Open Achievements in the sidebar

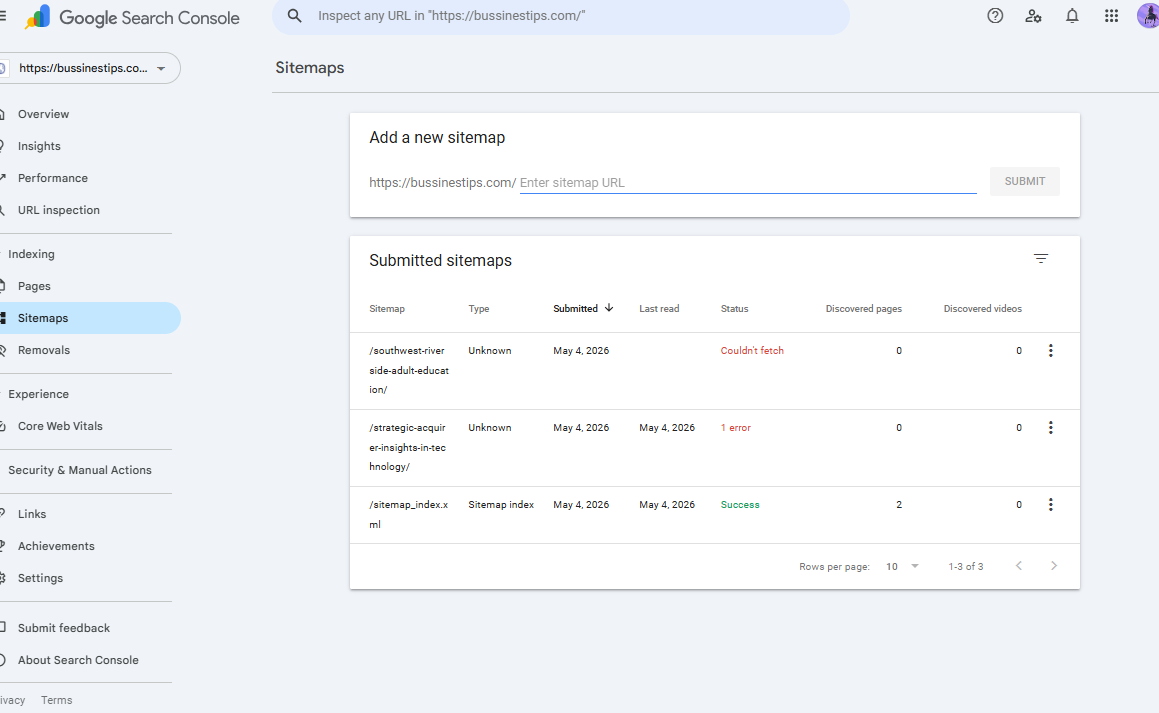click(x=56, y=546)
